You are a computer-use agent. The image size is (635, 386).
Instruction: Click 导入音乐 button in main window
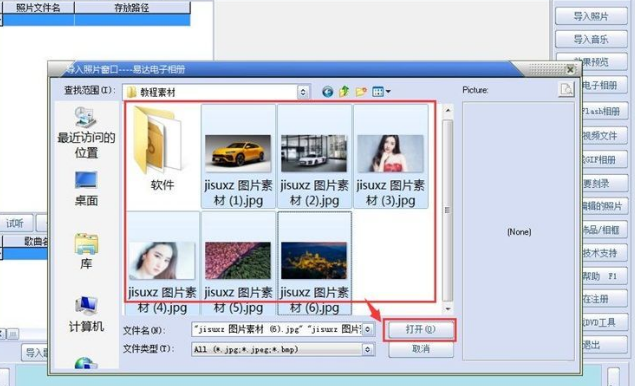pyautogui.click(x=591, y=39)
